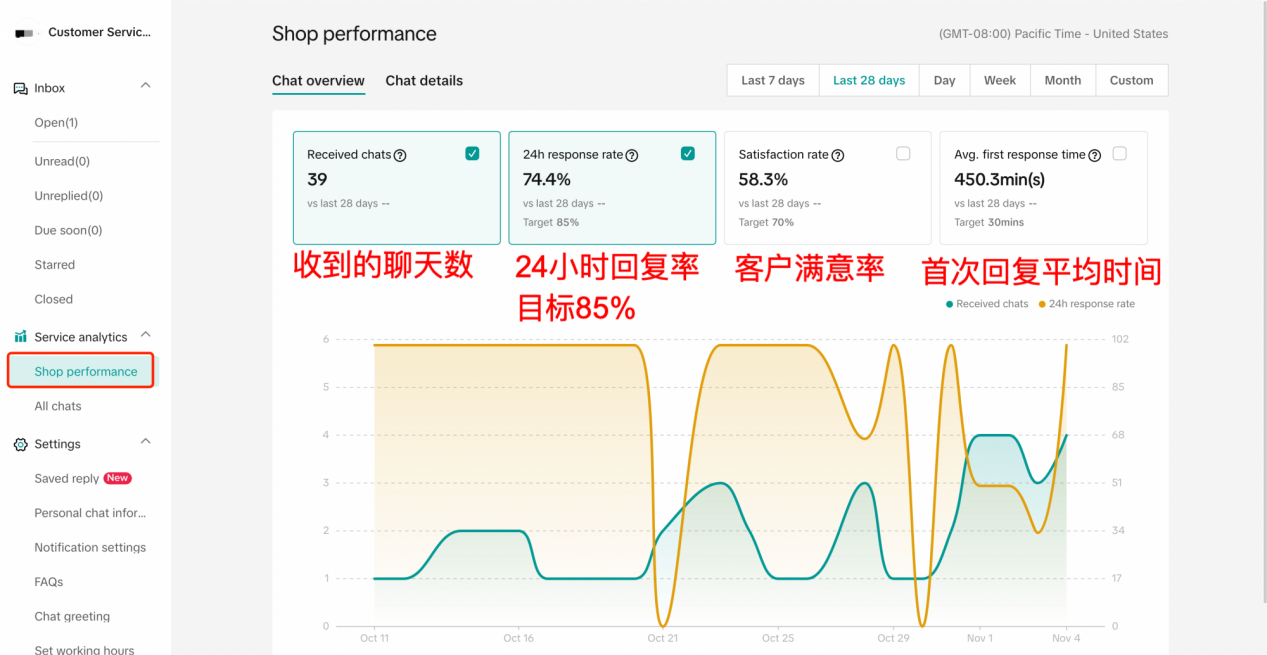Uncheck the Received chats checkbox

click(x=472, y=154)
